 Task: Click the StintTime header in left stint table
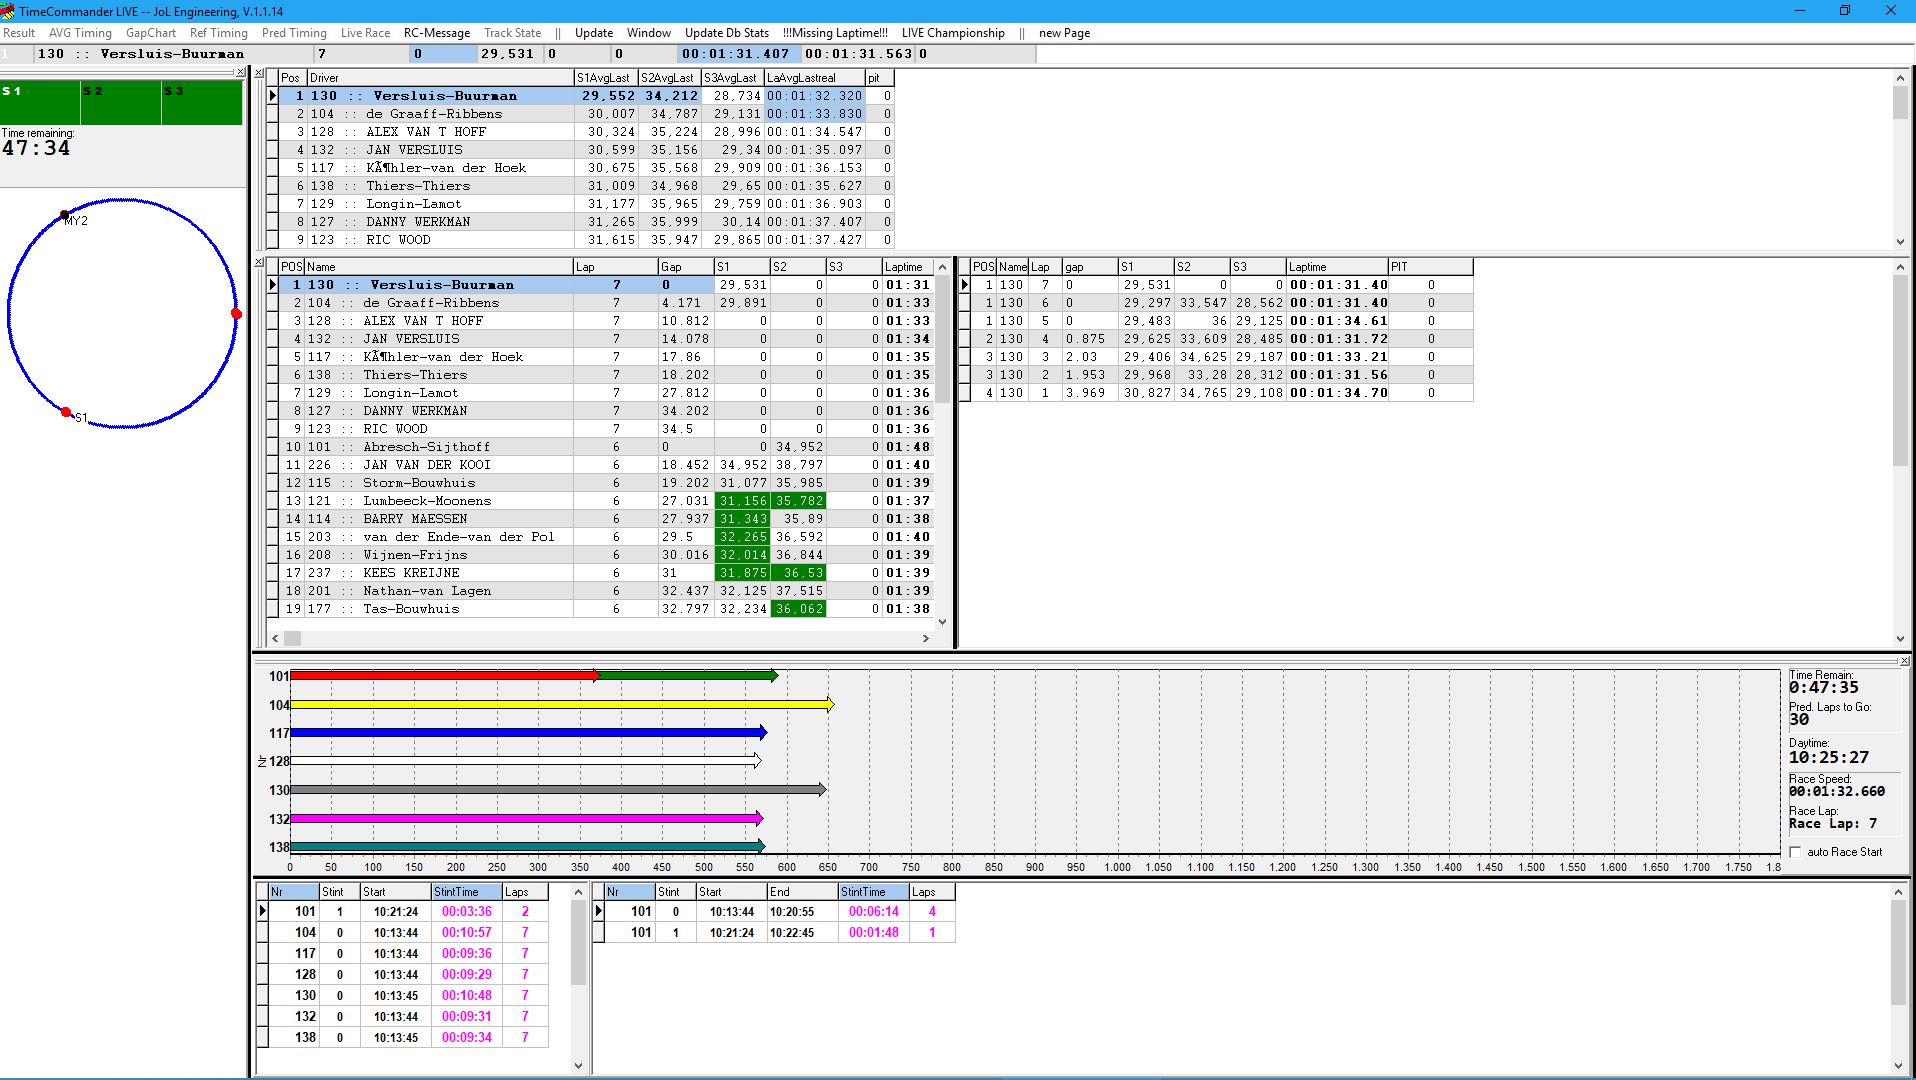point(466,892)
